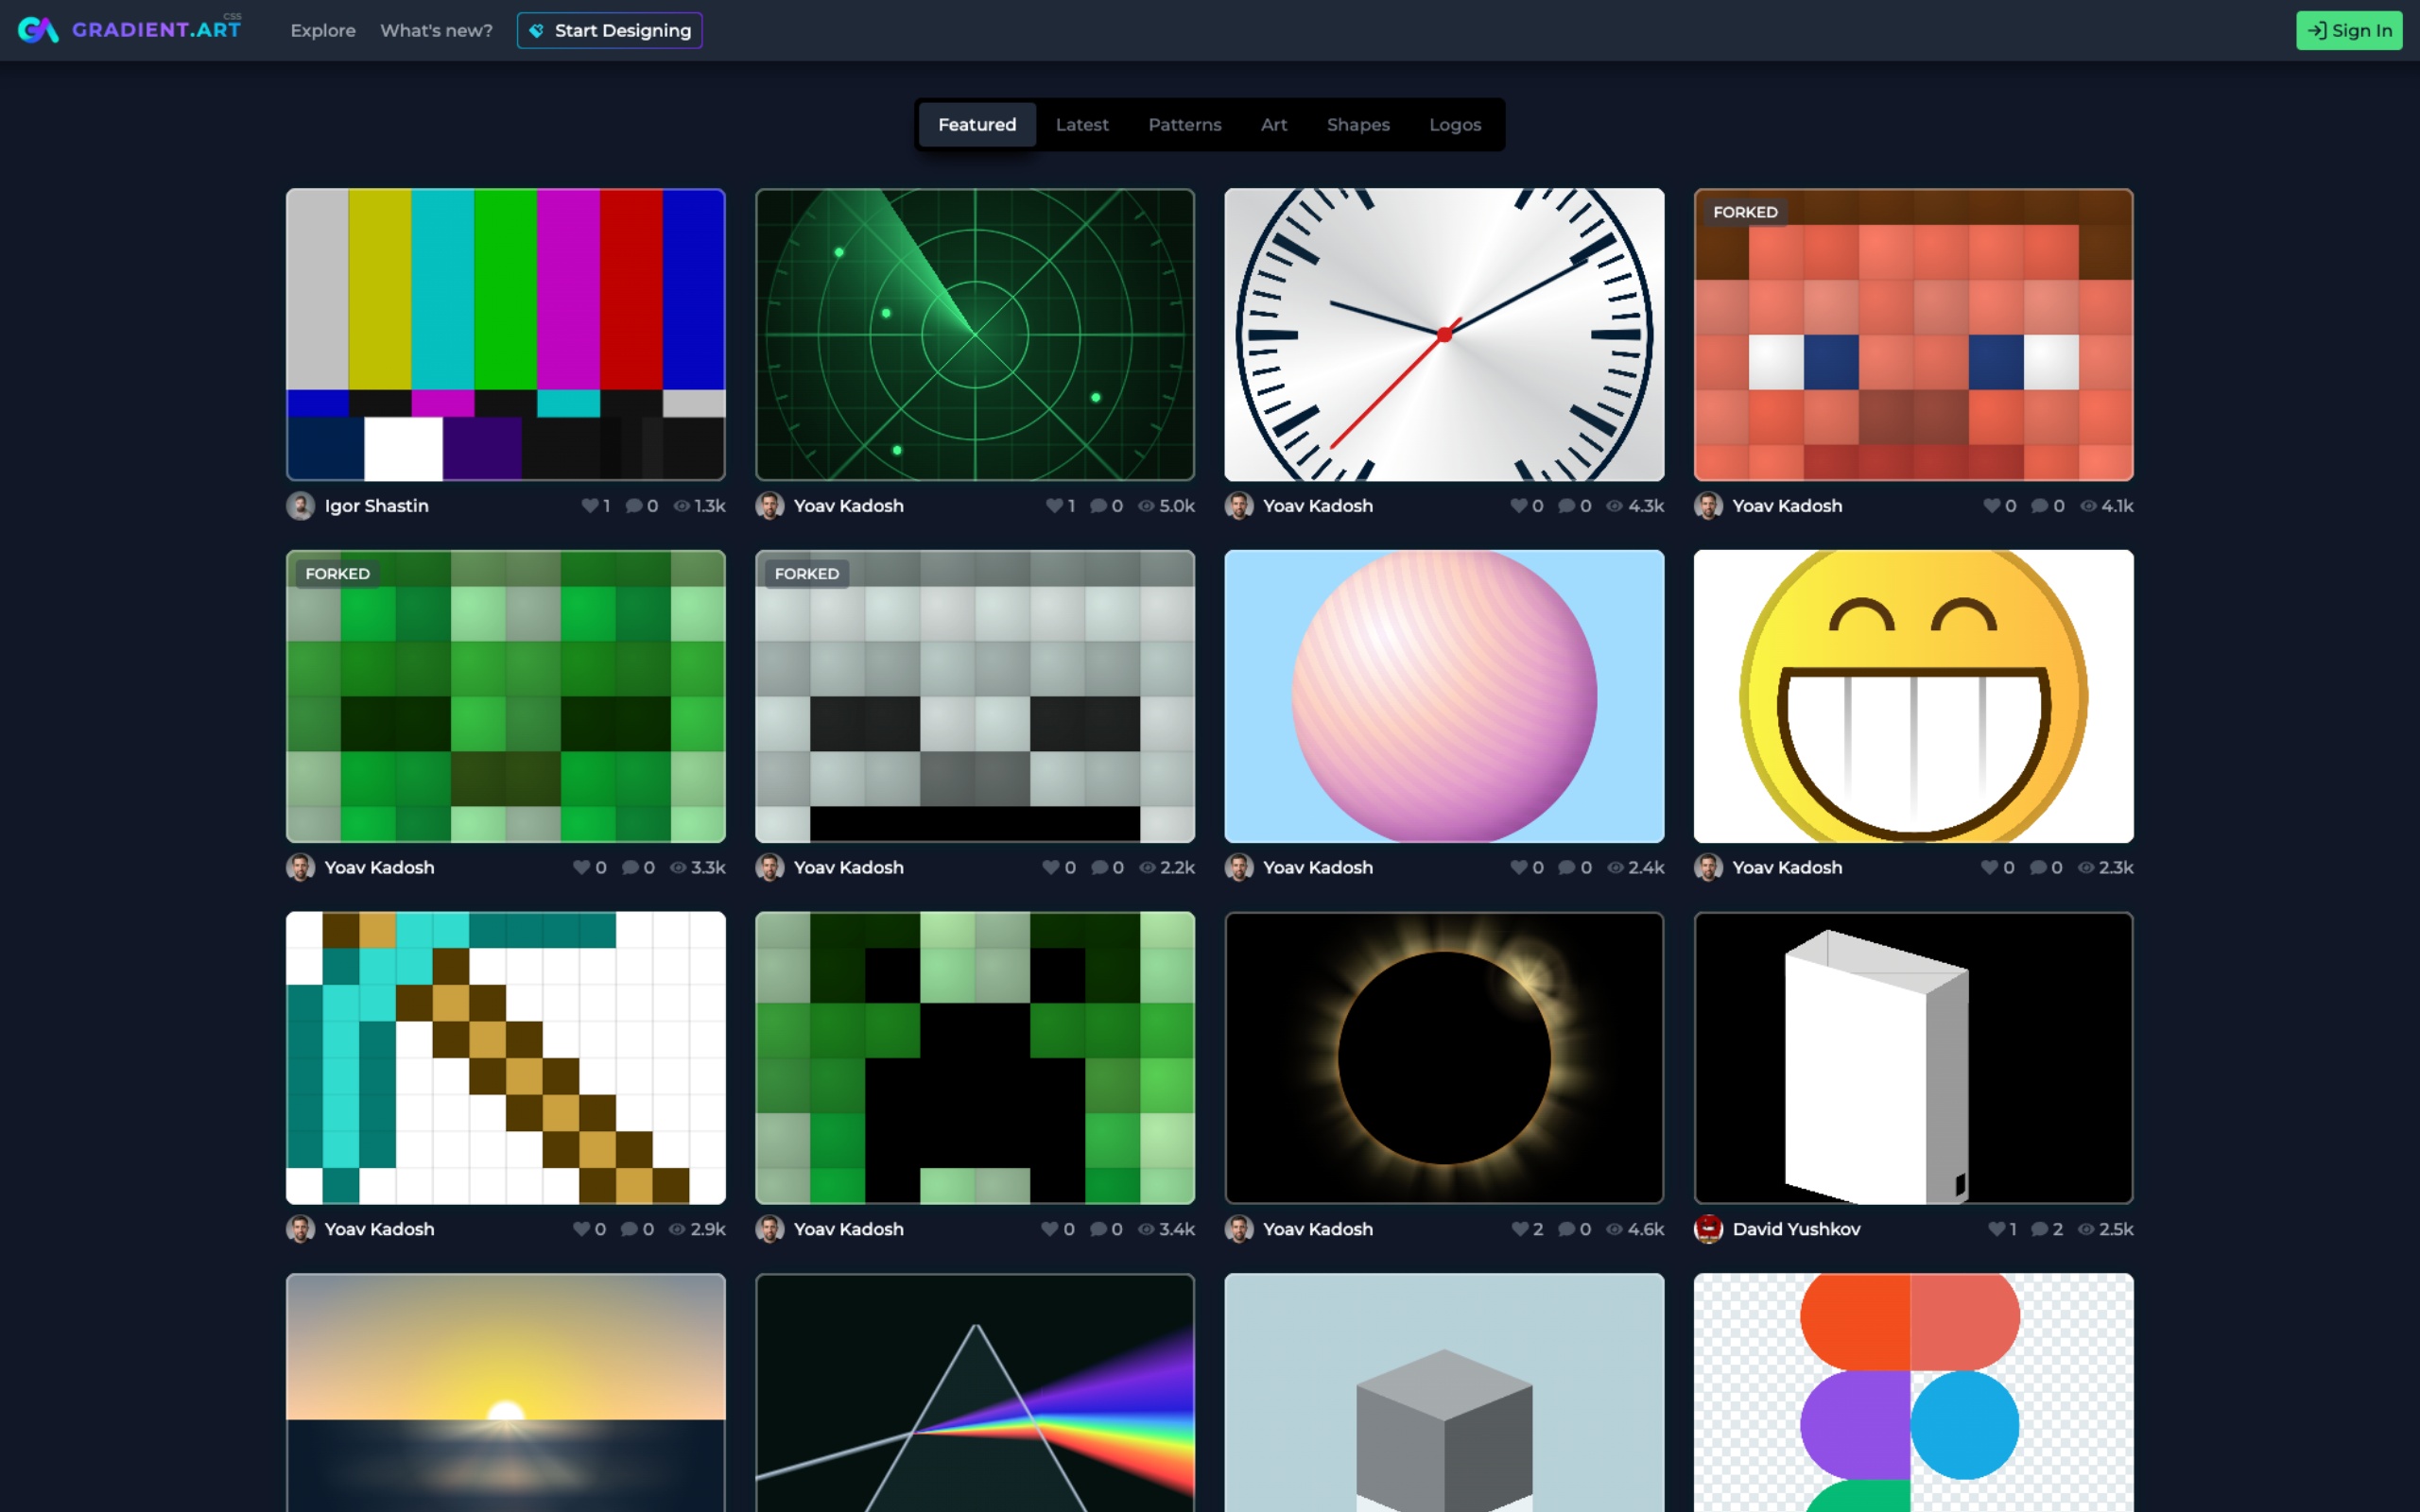Open the analog clock gradient thumbnail
Image resolution: width=2420 pixels, height=1512 pixels.
[1444, 334]
